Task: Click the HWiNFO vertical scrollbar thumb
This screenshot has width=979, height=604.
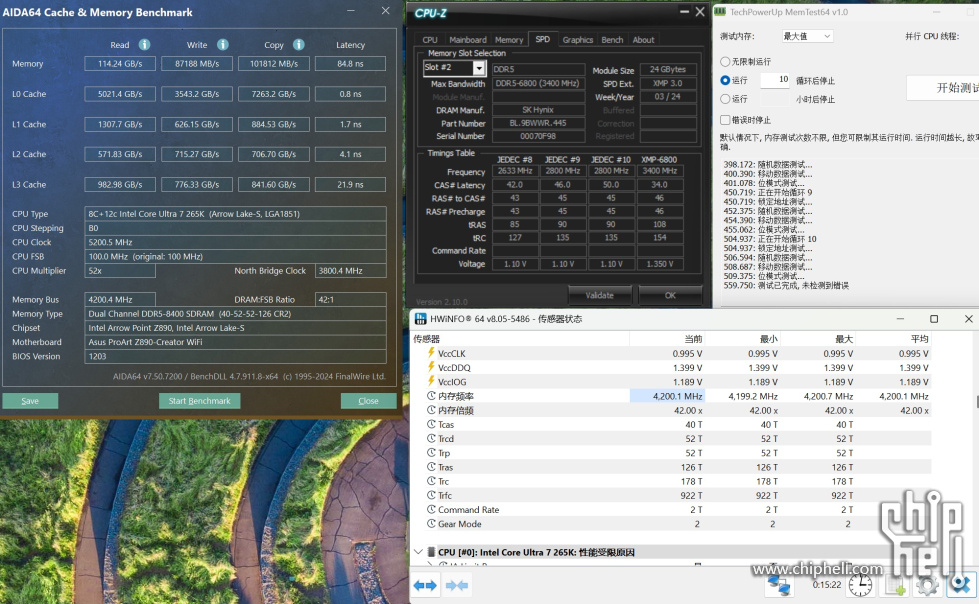Action: tap(977, 402)
